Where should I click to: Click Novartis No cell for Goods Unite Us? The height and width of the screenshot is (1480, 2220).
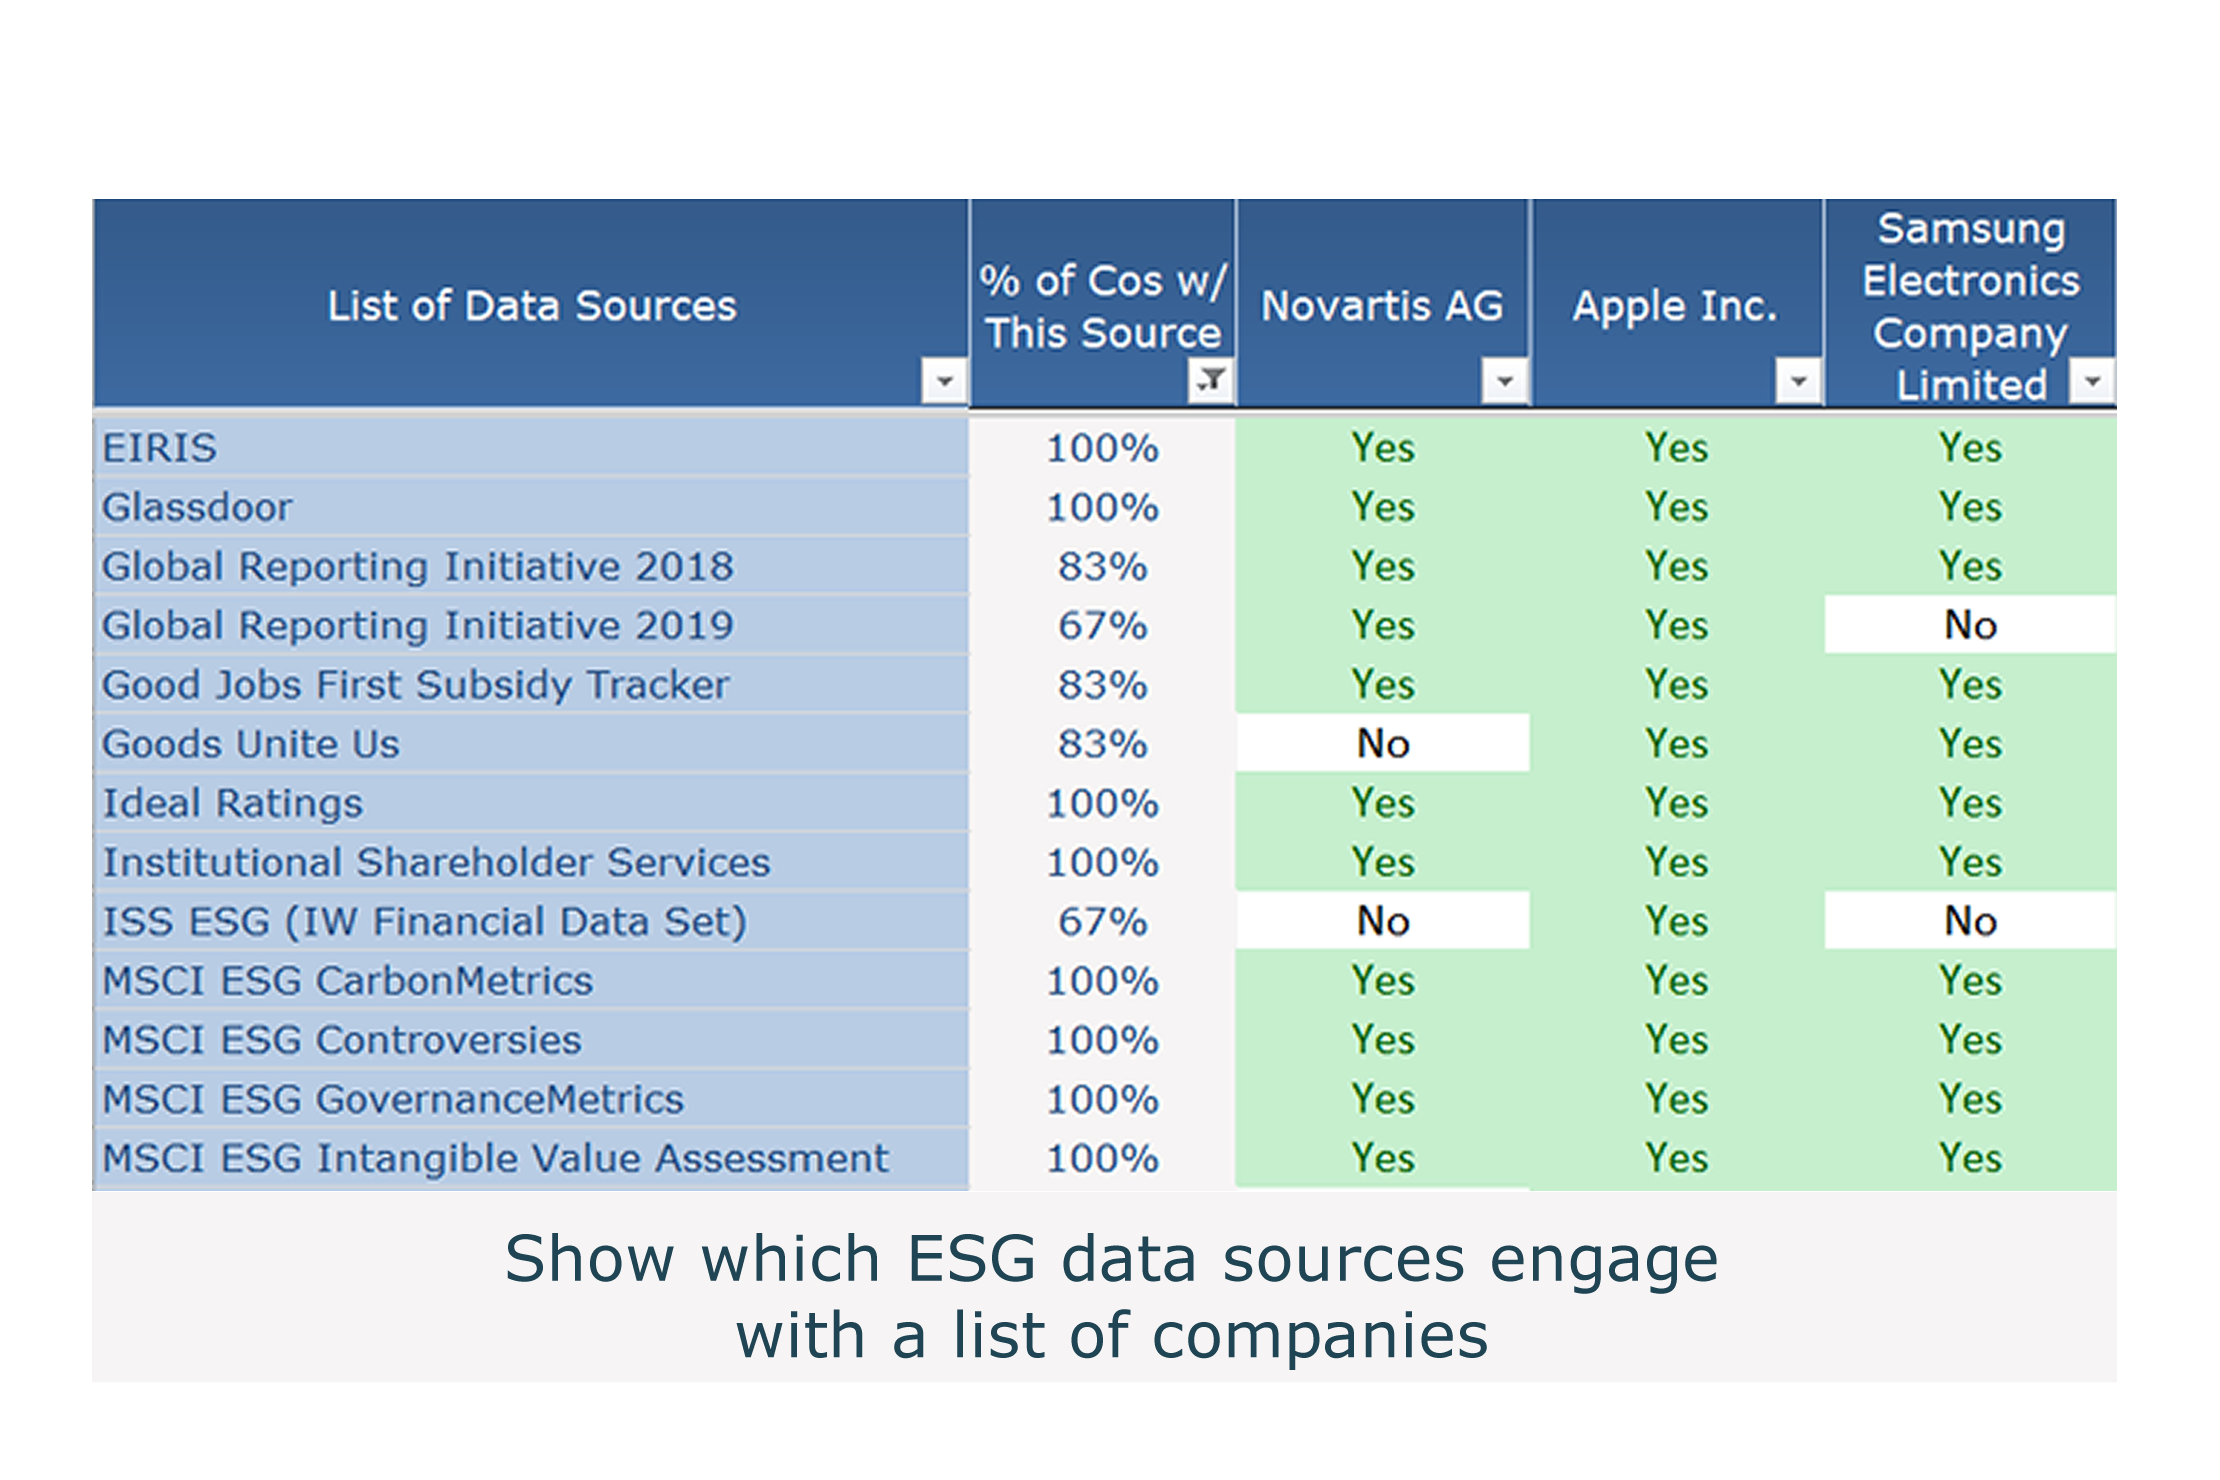click(1383, 744)
